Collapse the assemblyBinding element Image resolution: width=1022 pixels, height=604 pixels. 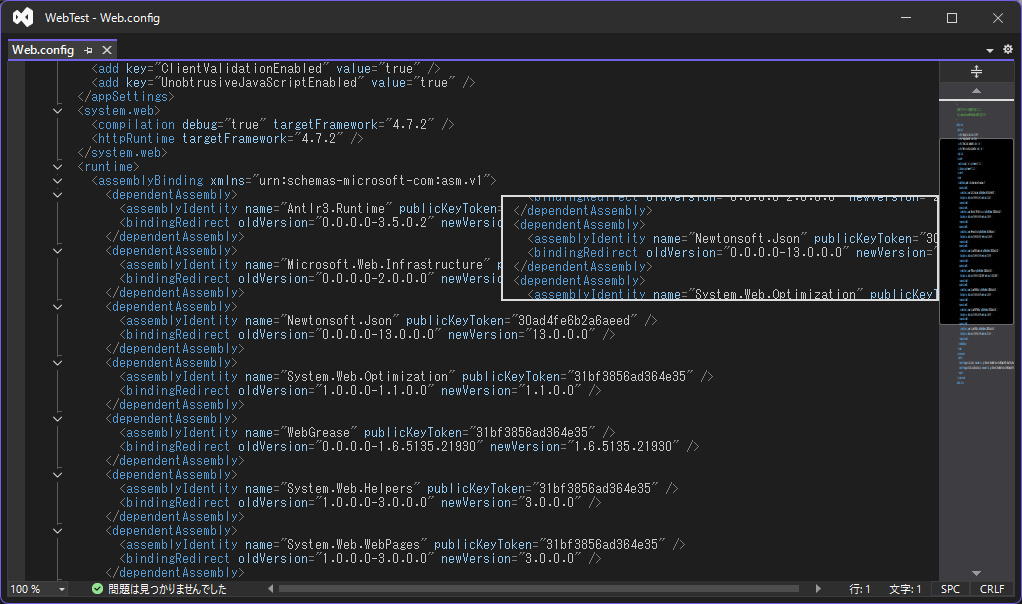(x=57, y=180)
